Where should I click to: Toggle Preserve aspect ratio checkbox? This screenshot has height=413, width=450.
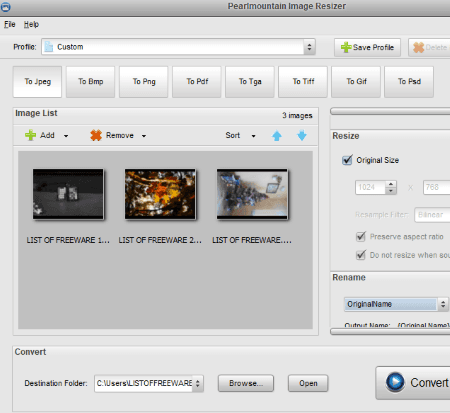point(361,237)
